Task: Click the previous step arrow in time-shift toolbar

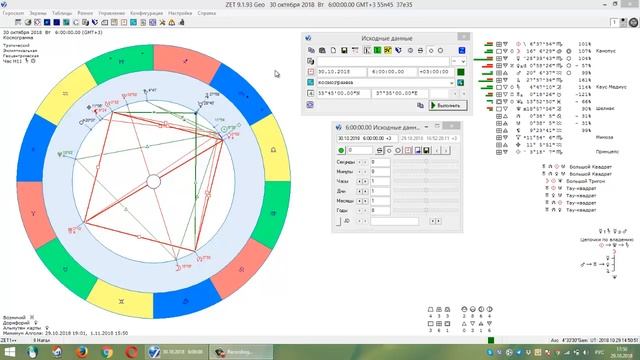Action: point(437,150)
